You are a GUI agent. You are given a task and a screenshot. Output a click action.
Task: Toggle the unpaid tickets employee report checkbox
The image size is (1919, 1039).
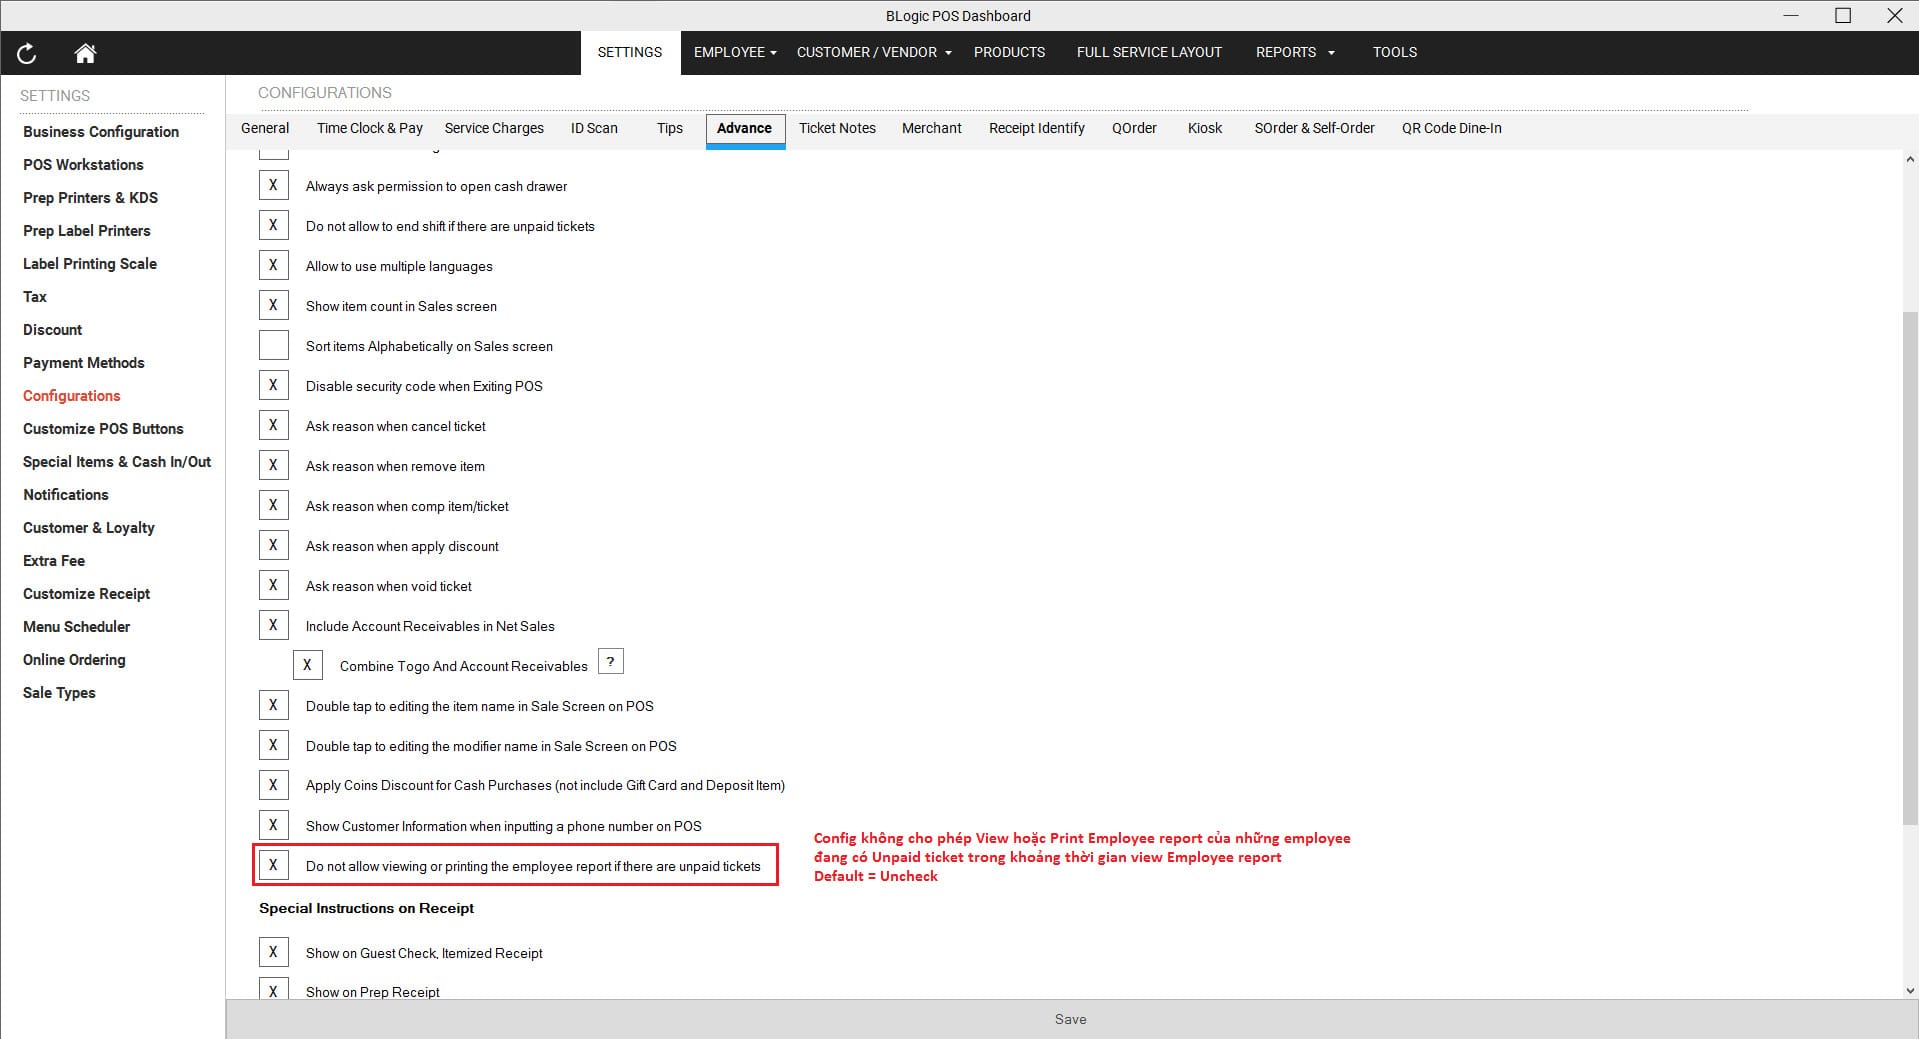click(x=273, y=865)
